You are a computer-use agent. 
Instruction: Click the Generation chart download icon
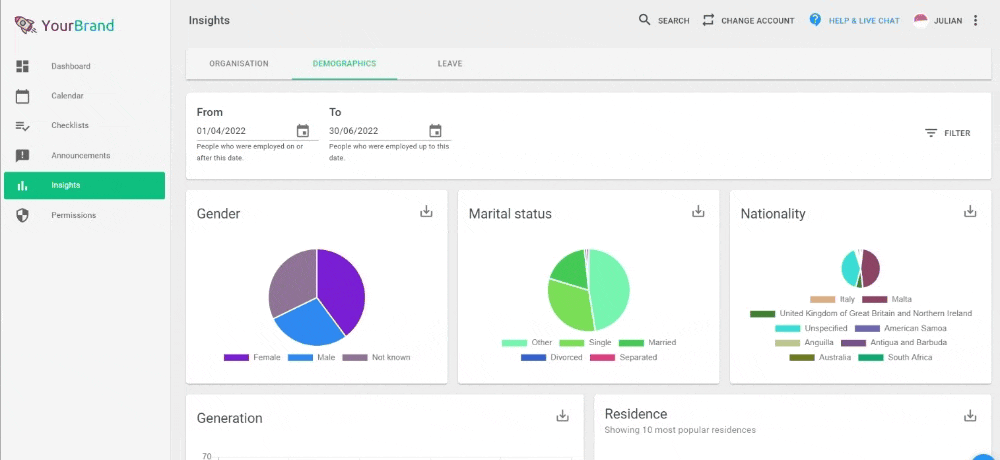click(562, 416)
